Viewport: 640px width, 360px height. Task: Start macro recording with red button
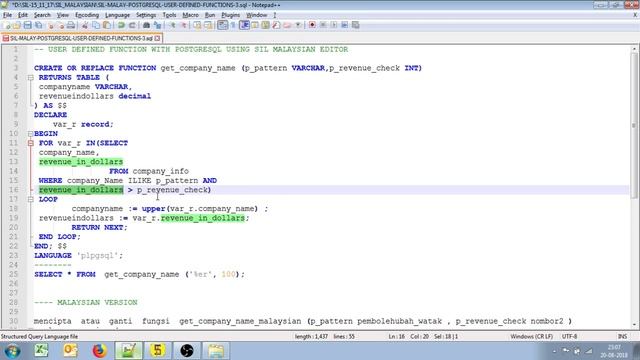[x=312, y=25]
